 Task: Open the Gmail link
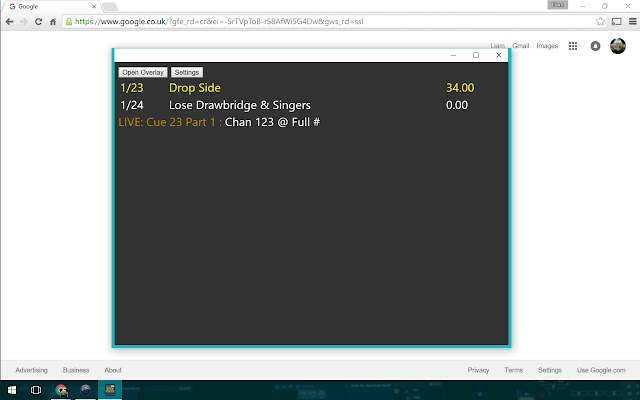coord(520,46)
